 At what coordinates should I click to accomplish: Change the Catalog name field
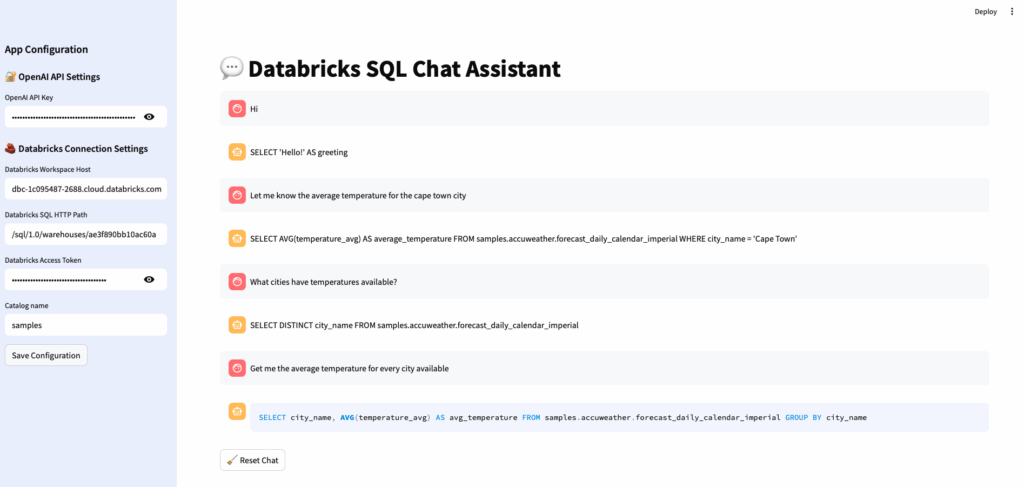pyautogui.click(x=86, y=325)
